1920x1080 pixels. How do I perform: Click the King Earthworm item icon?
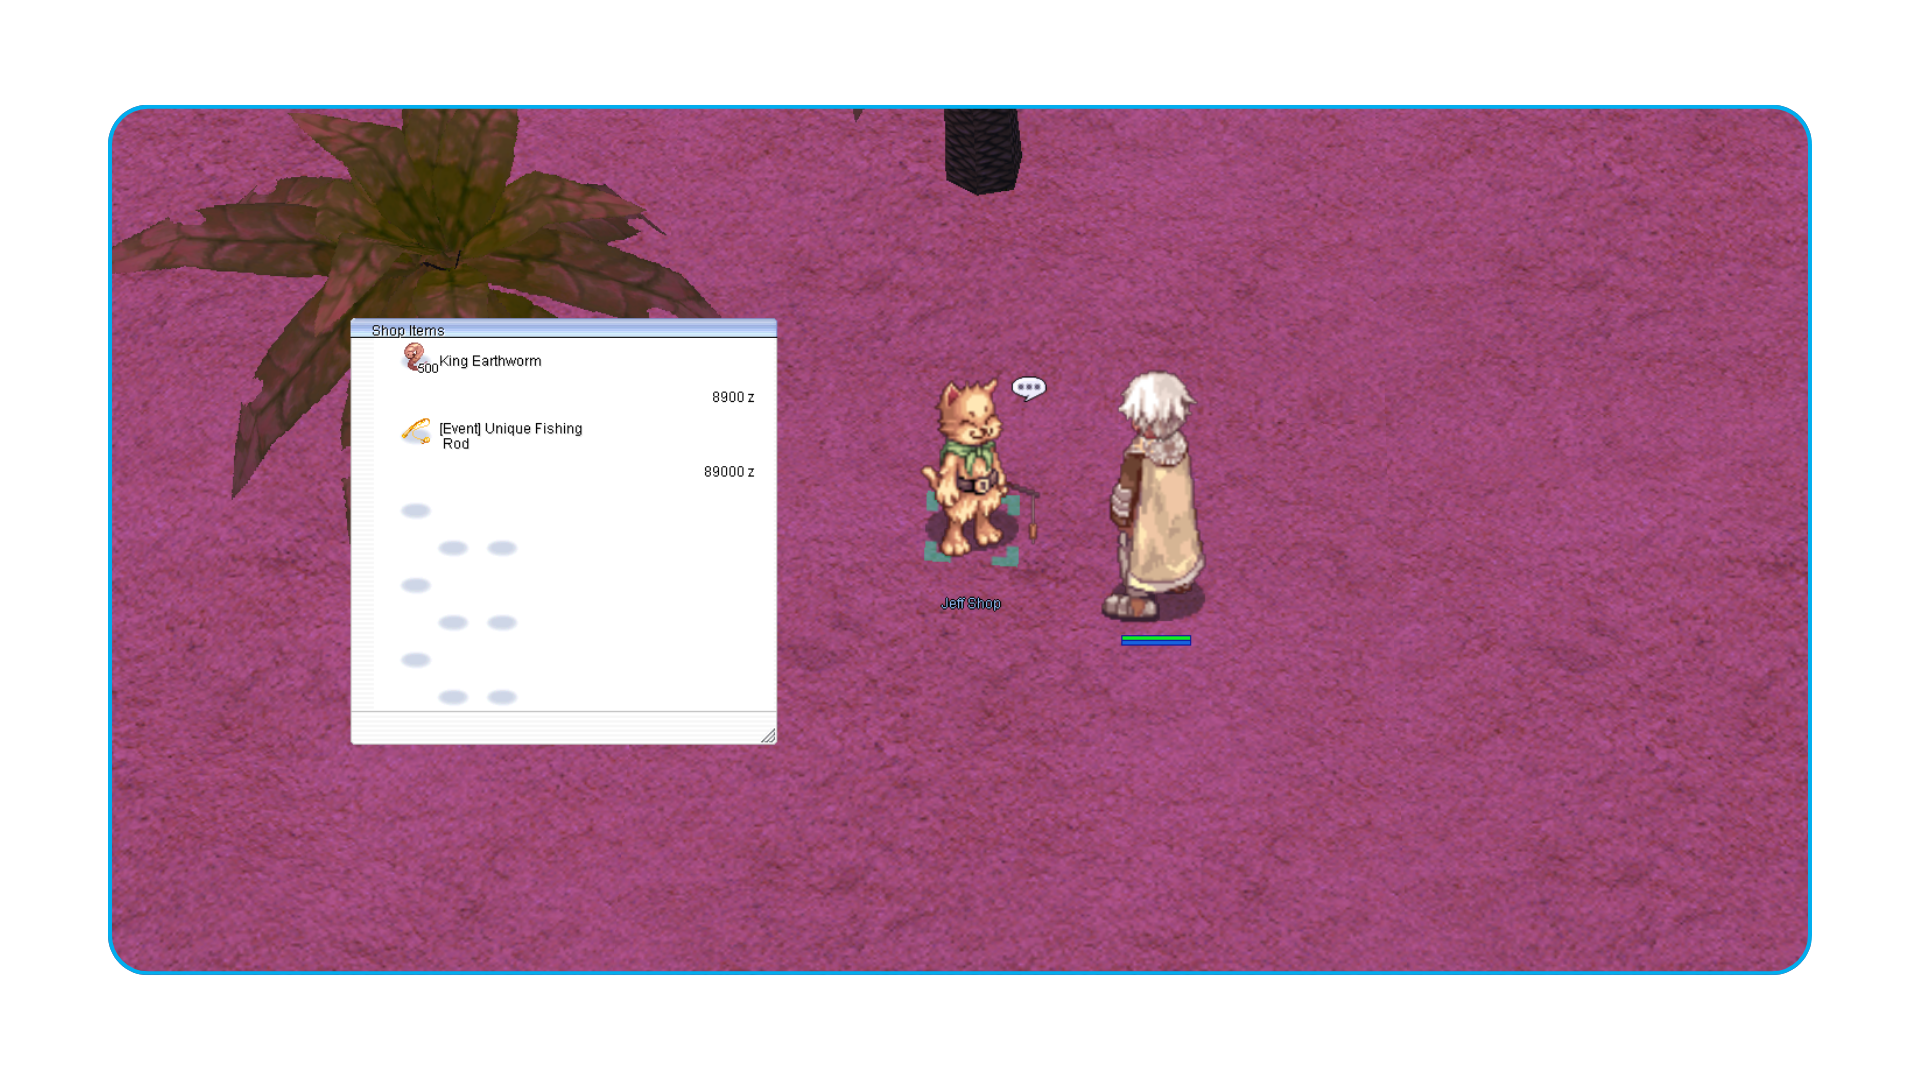point(414,356)
